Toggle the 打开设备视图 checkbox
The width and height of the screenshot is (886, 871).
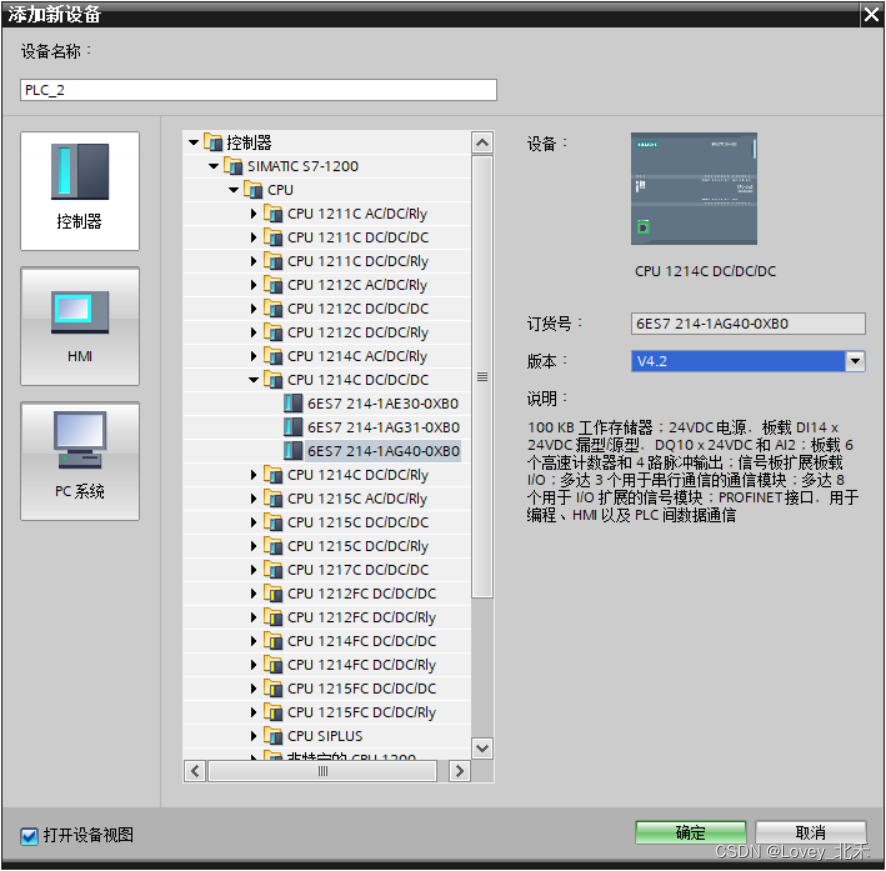29,835
